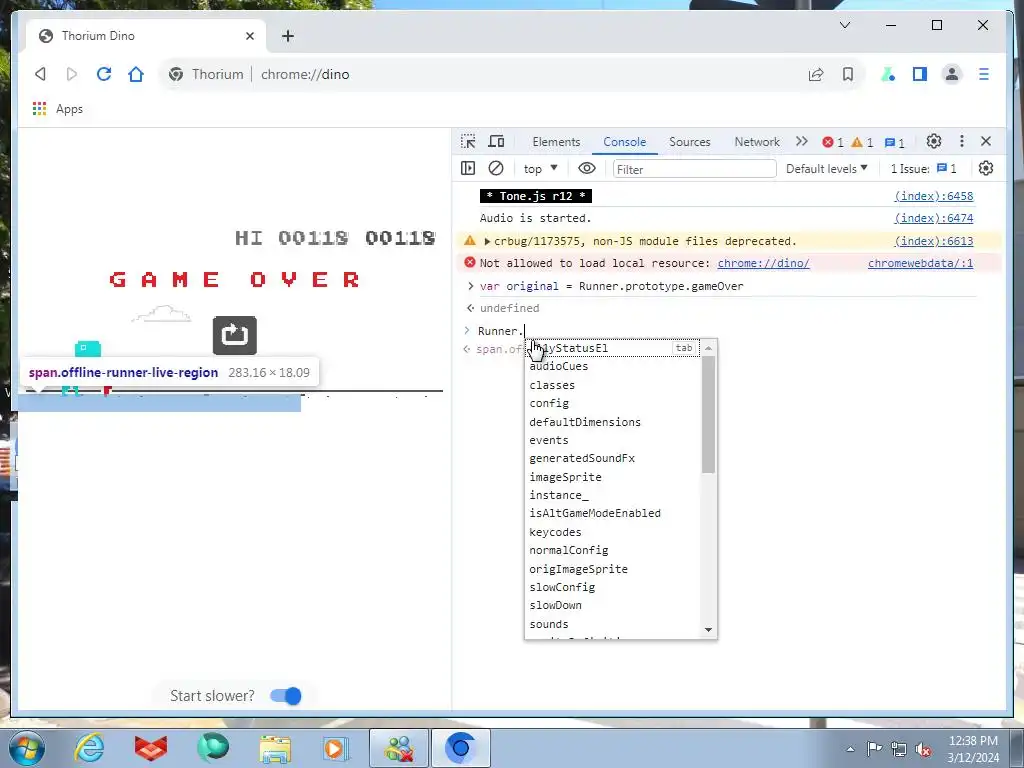Create live expression with eye icon
This screenshot has width=1024, height=768.
tap(586, 168)
